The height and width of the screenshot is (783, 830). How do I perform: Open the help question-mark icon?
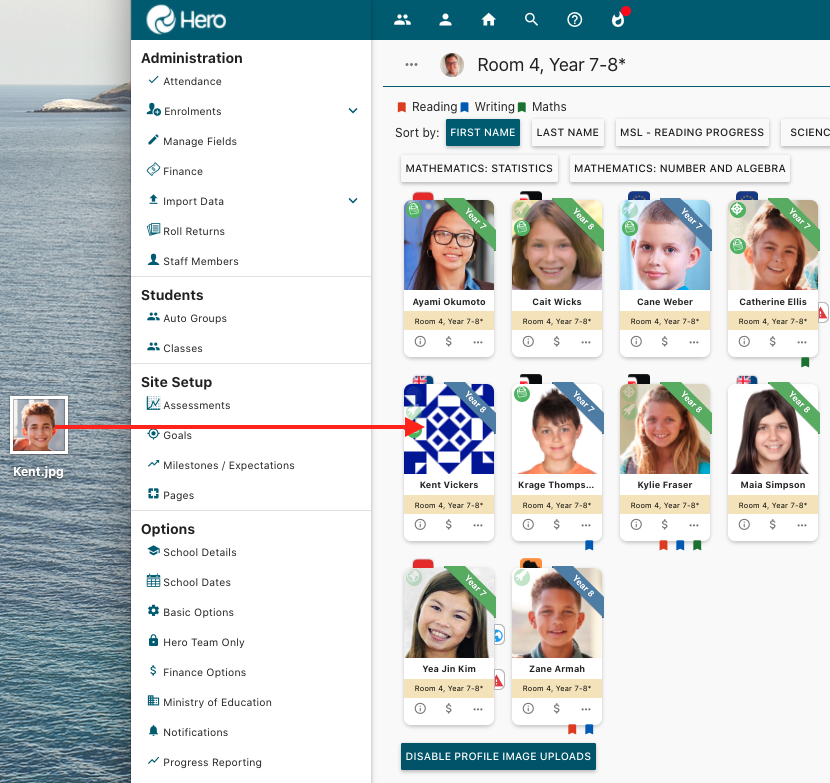coord(574,19)
